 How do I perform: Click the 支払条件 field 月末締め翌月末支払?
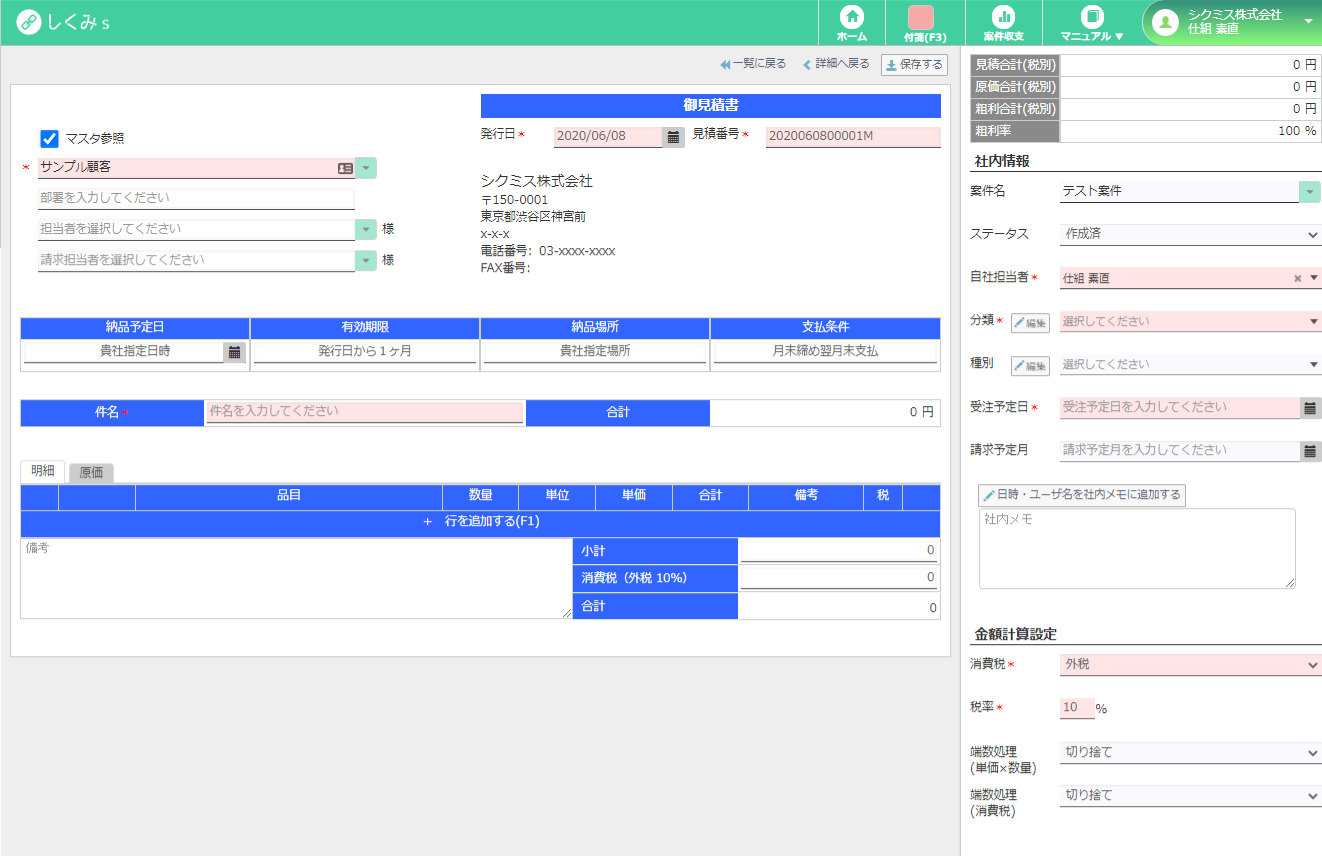pos(825,352)
